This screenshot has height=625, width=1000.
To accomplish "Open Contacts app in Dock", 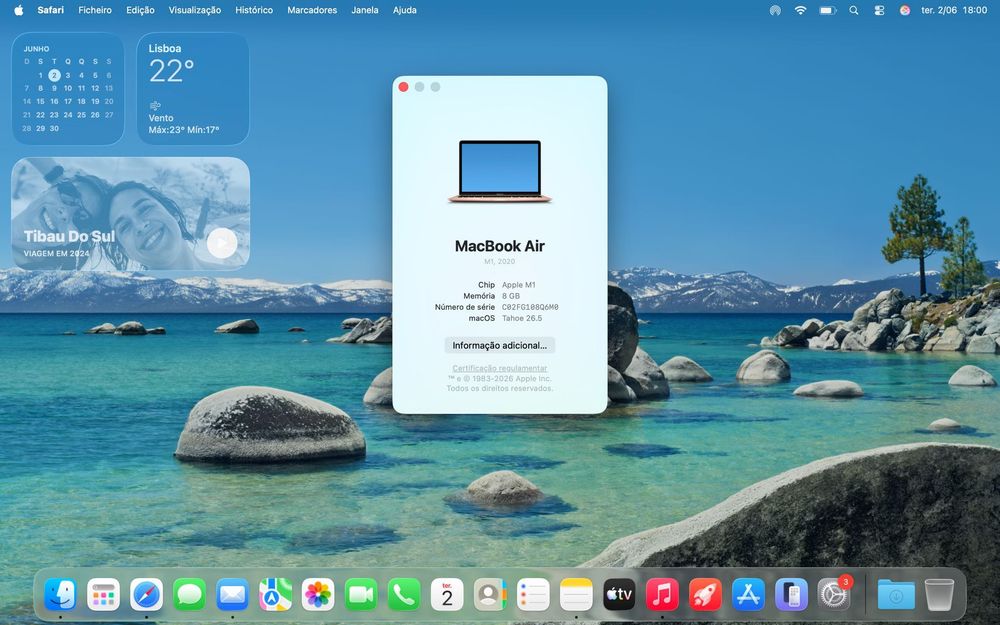I will coord(490,594).
